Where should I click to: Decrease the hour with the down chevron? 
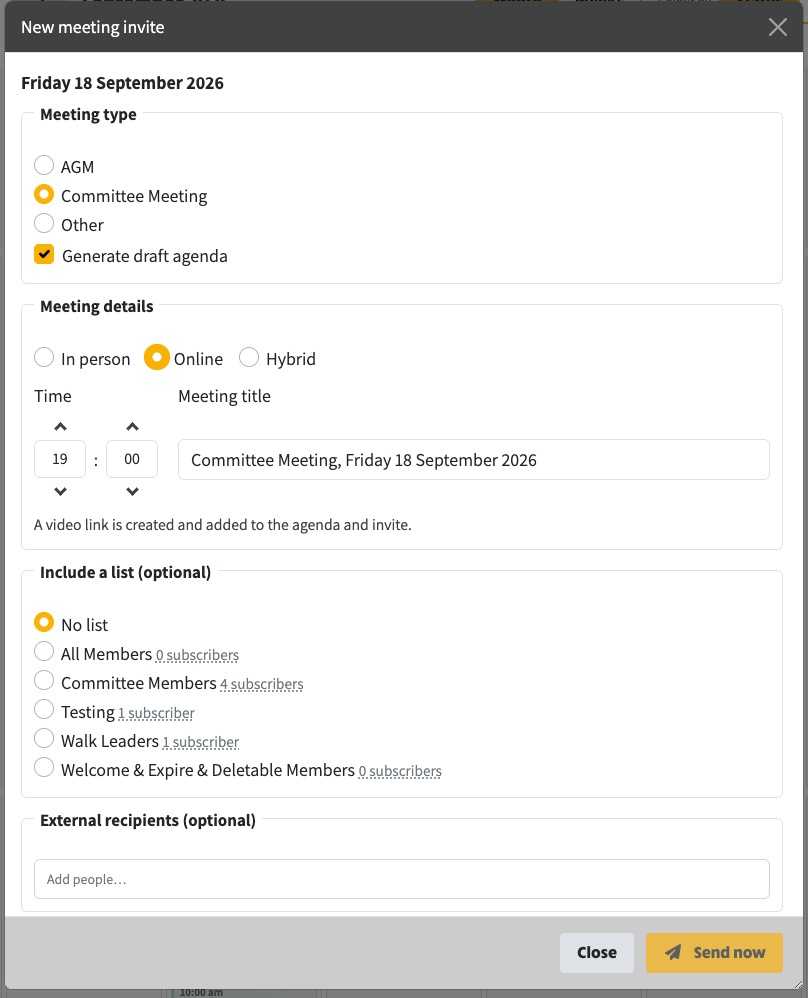[x=60, y=491]
